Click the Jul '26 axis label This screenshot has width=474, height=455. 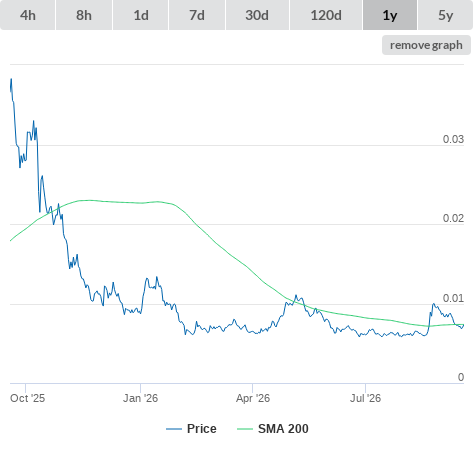365,398
